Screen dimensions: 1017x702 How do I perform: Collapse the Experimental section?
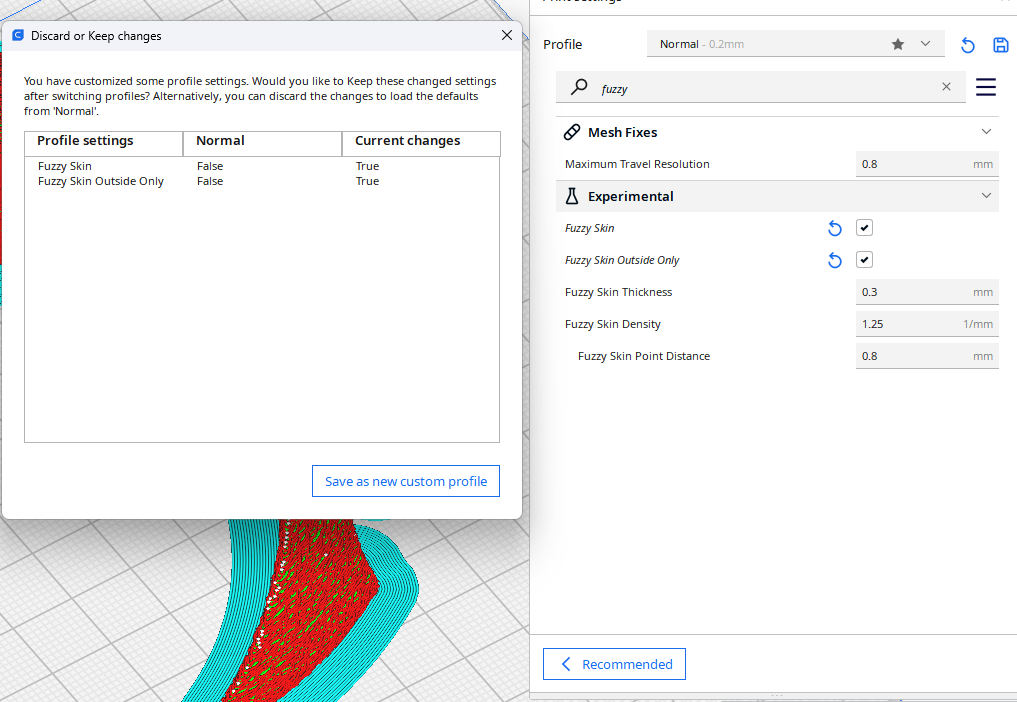(x=986, y=195)
